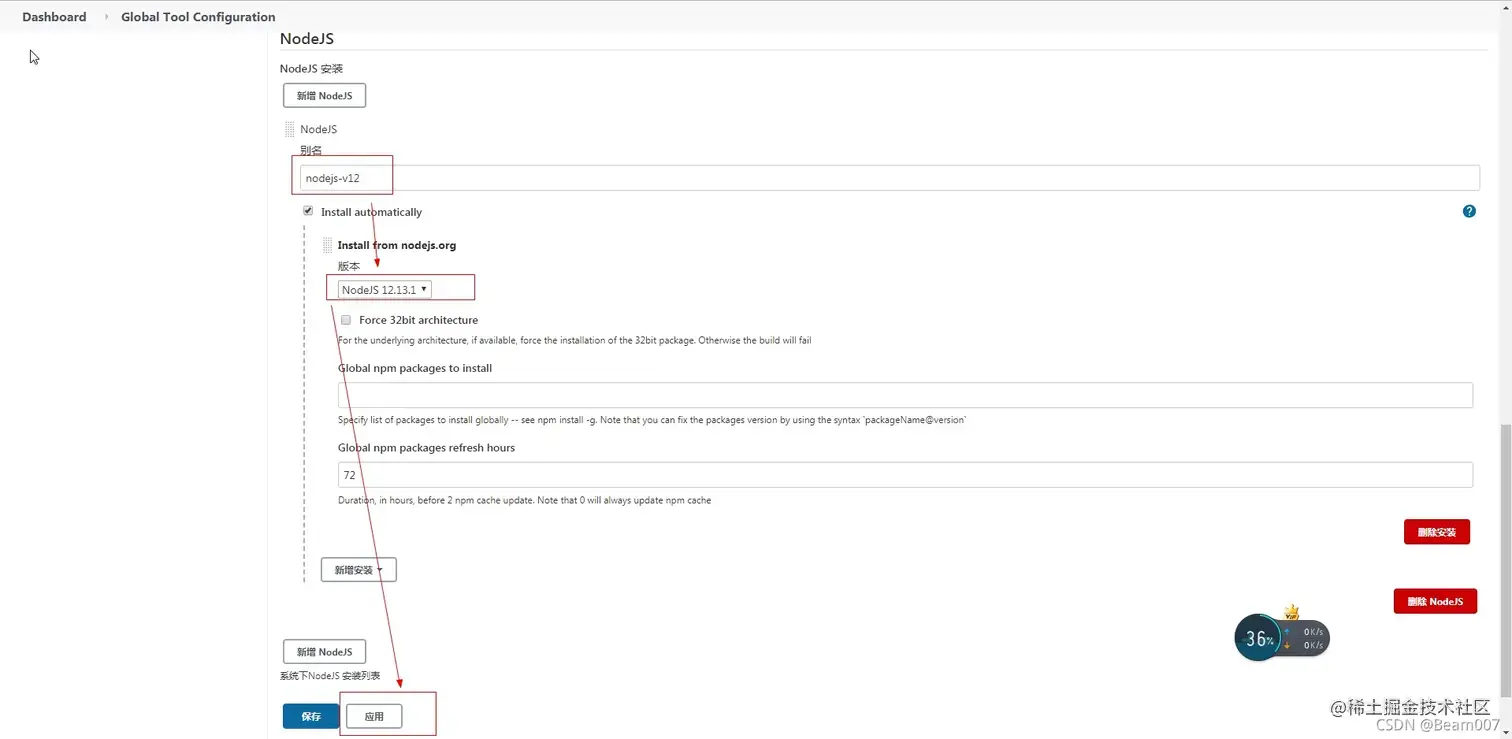Focus the npm packages refresh hours field
1512x739 pixels.
[905, 475]
